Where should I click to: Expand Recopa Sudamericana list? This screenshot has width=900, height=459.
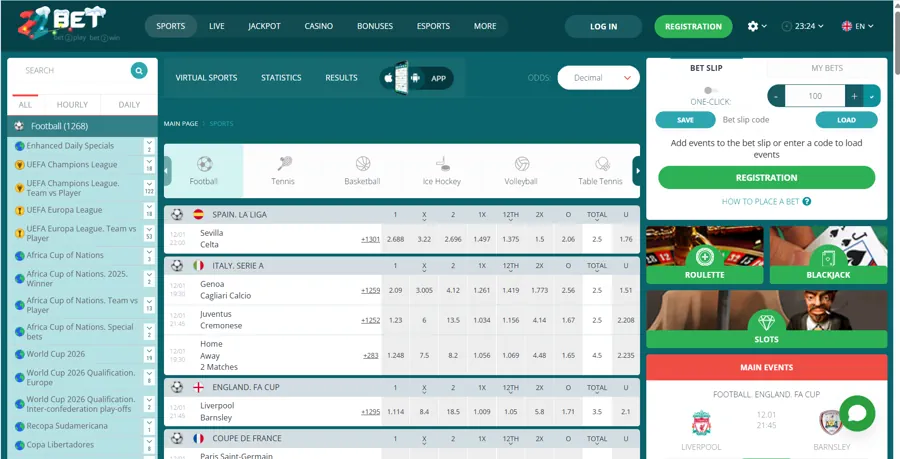149,426
